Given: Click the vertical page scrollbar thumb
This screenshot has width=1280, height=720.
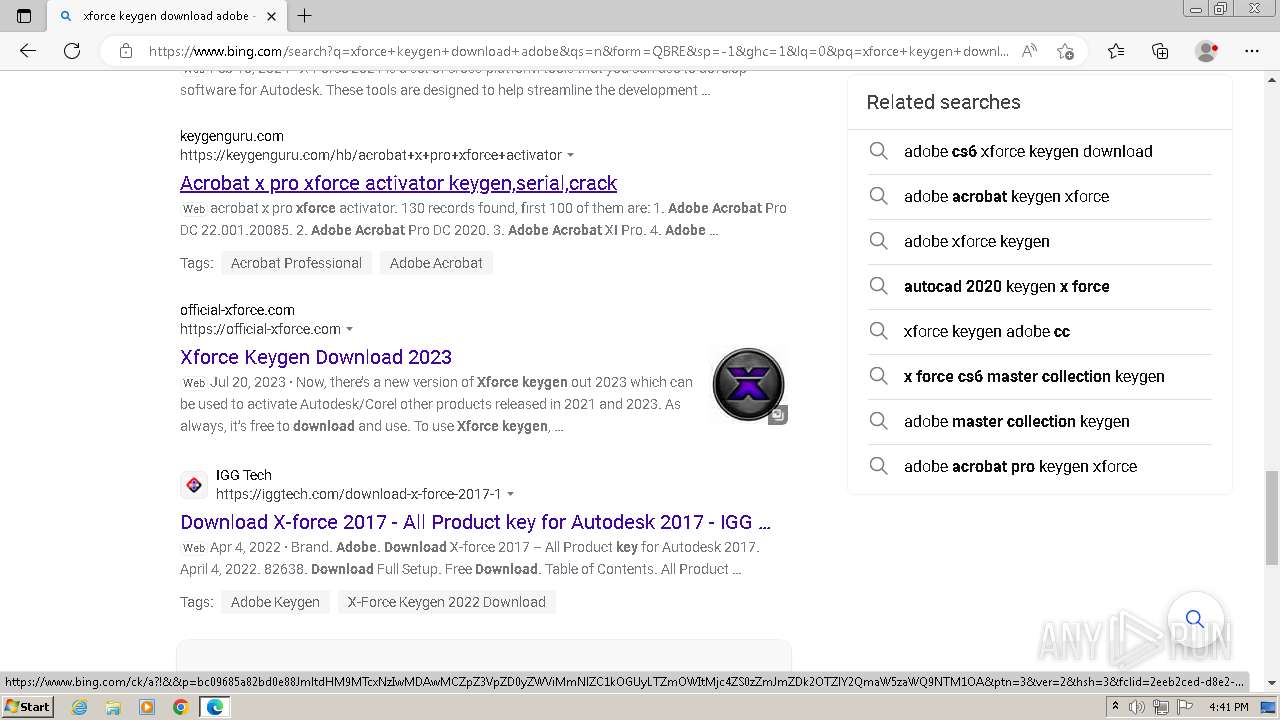Looking at the screenshot, I should 1272,517.
